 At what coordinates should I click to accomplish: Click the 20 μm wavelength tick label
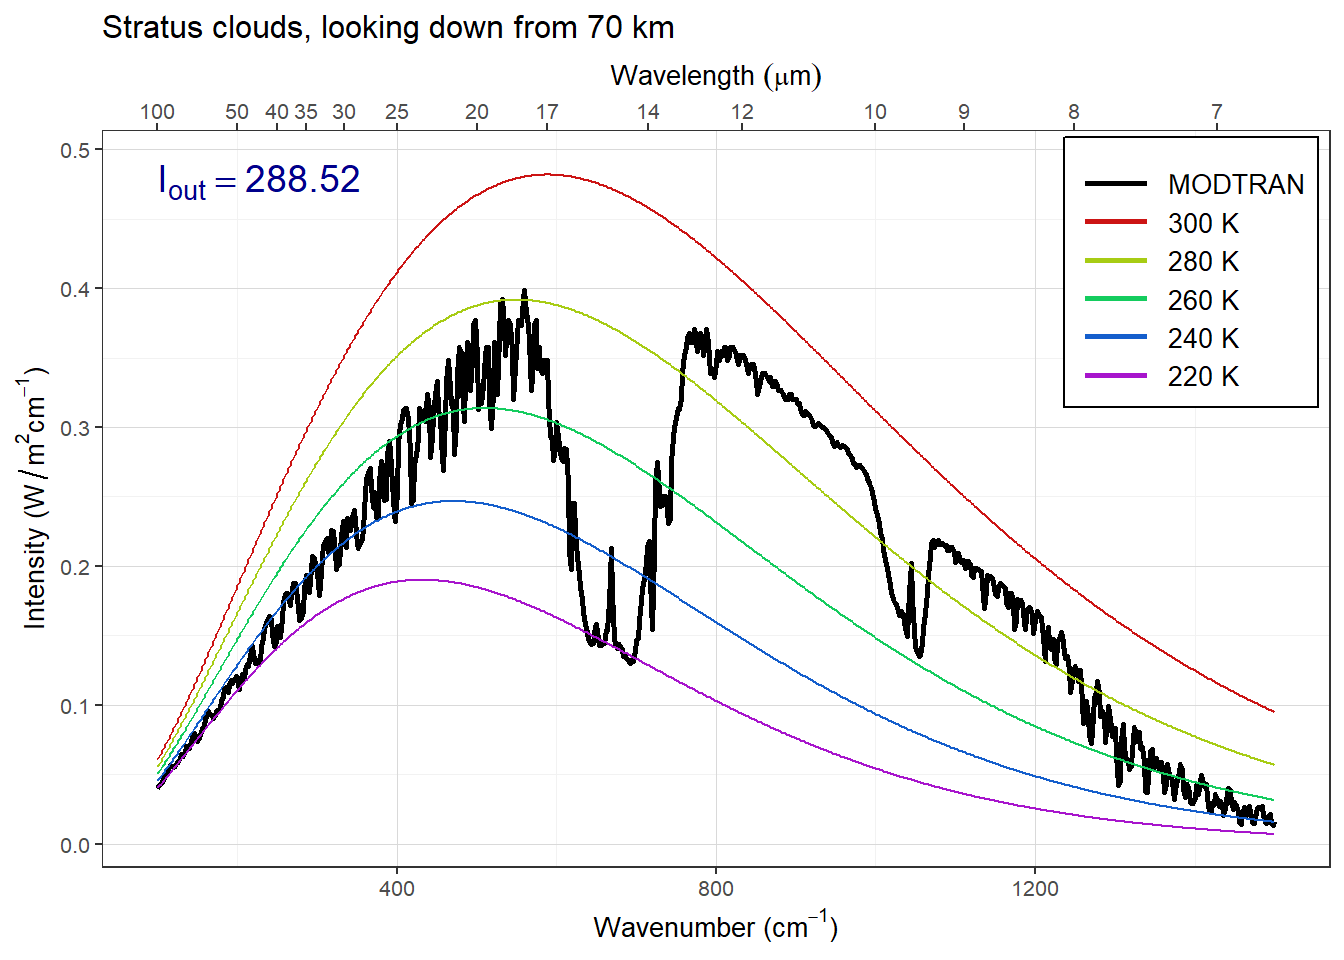477,112
